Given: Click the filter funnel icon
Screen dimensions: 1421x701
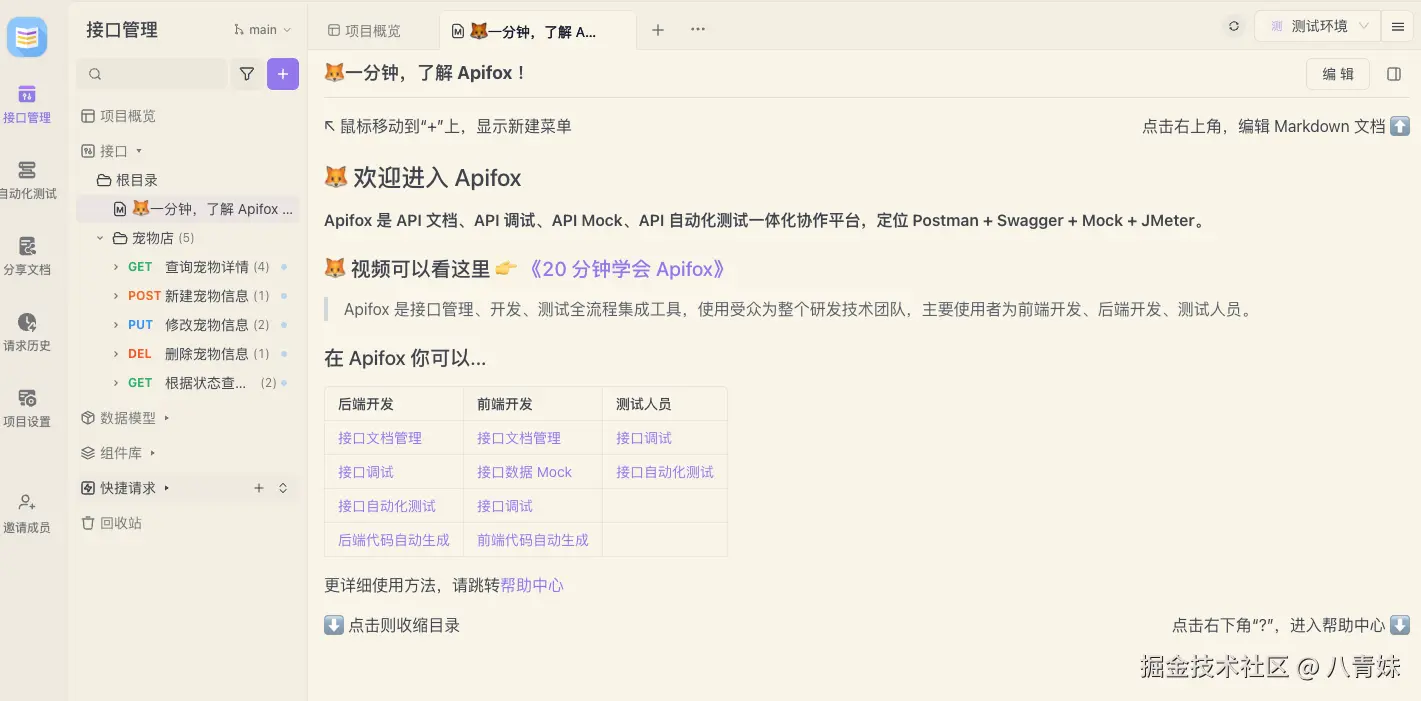Looking at the screenshot, I should [x=247, y=74].
